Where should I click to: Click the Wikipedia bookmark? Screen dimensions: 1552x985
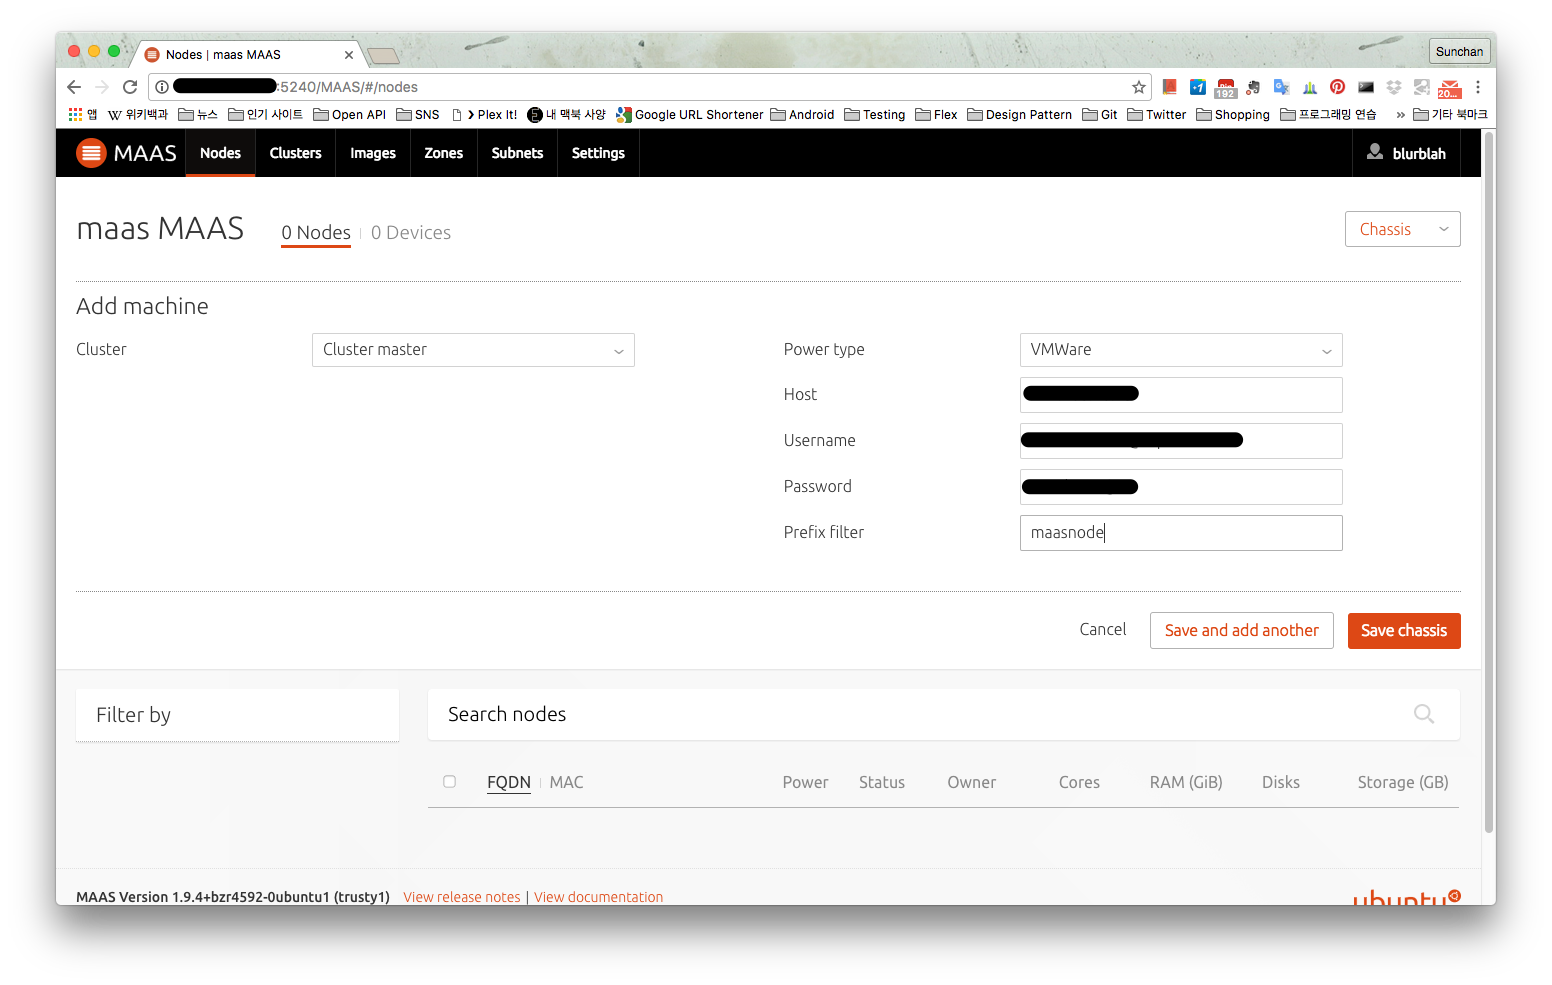click(x=138, y=114)
